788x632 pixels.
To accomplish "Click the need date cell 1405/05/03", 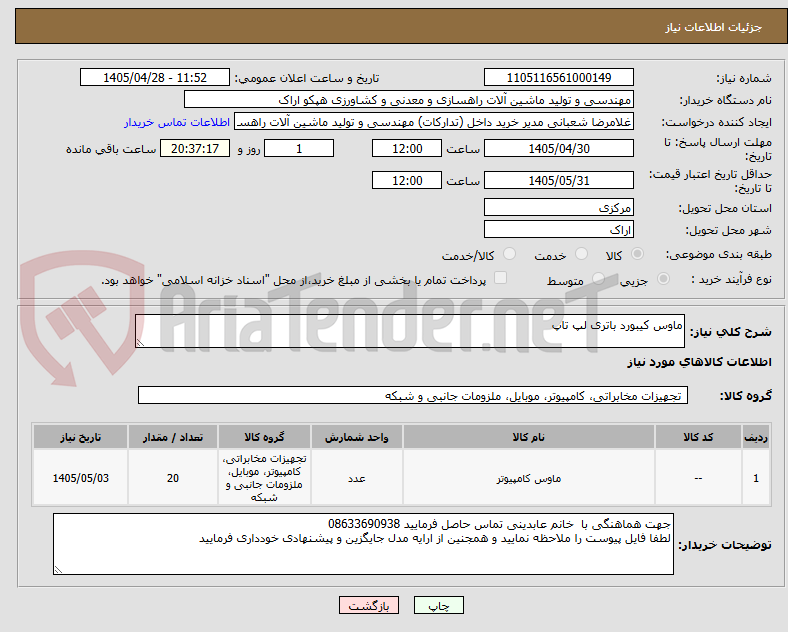I will 80,478.
